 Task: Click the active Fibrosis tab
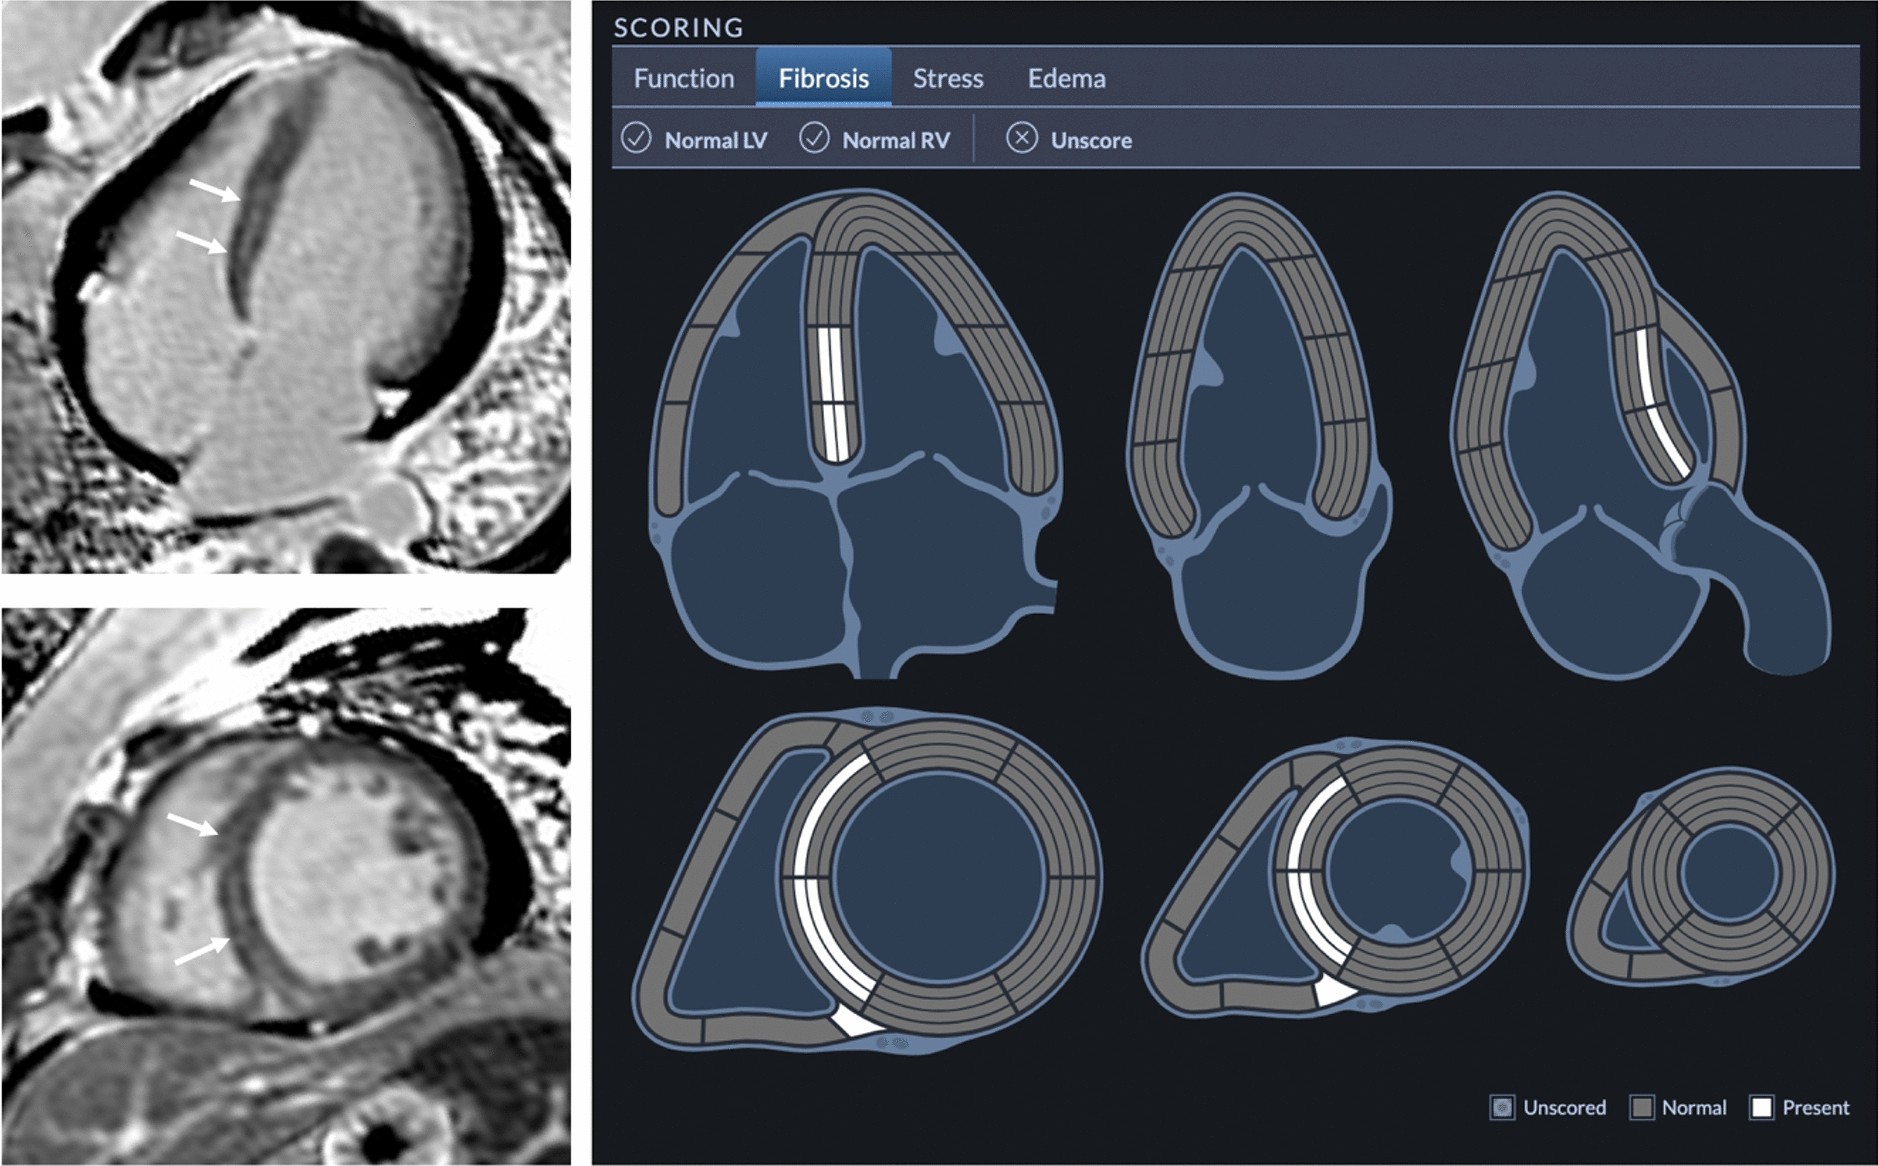[823, 78]
